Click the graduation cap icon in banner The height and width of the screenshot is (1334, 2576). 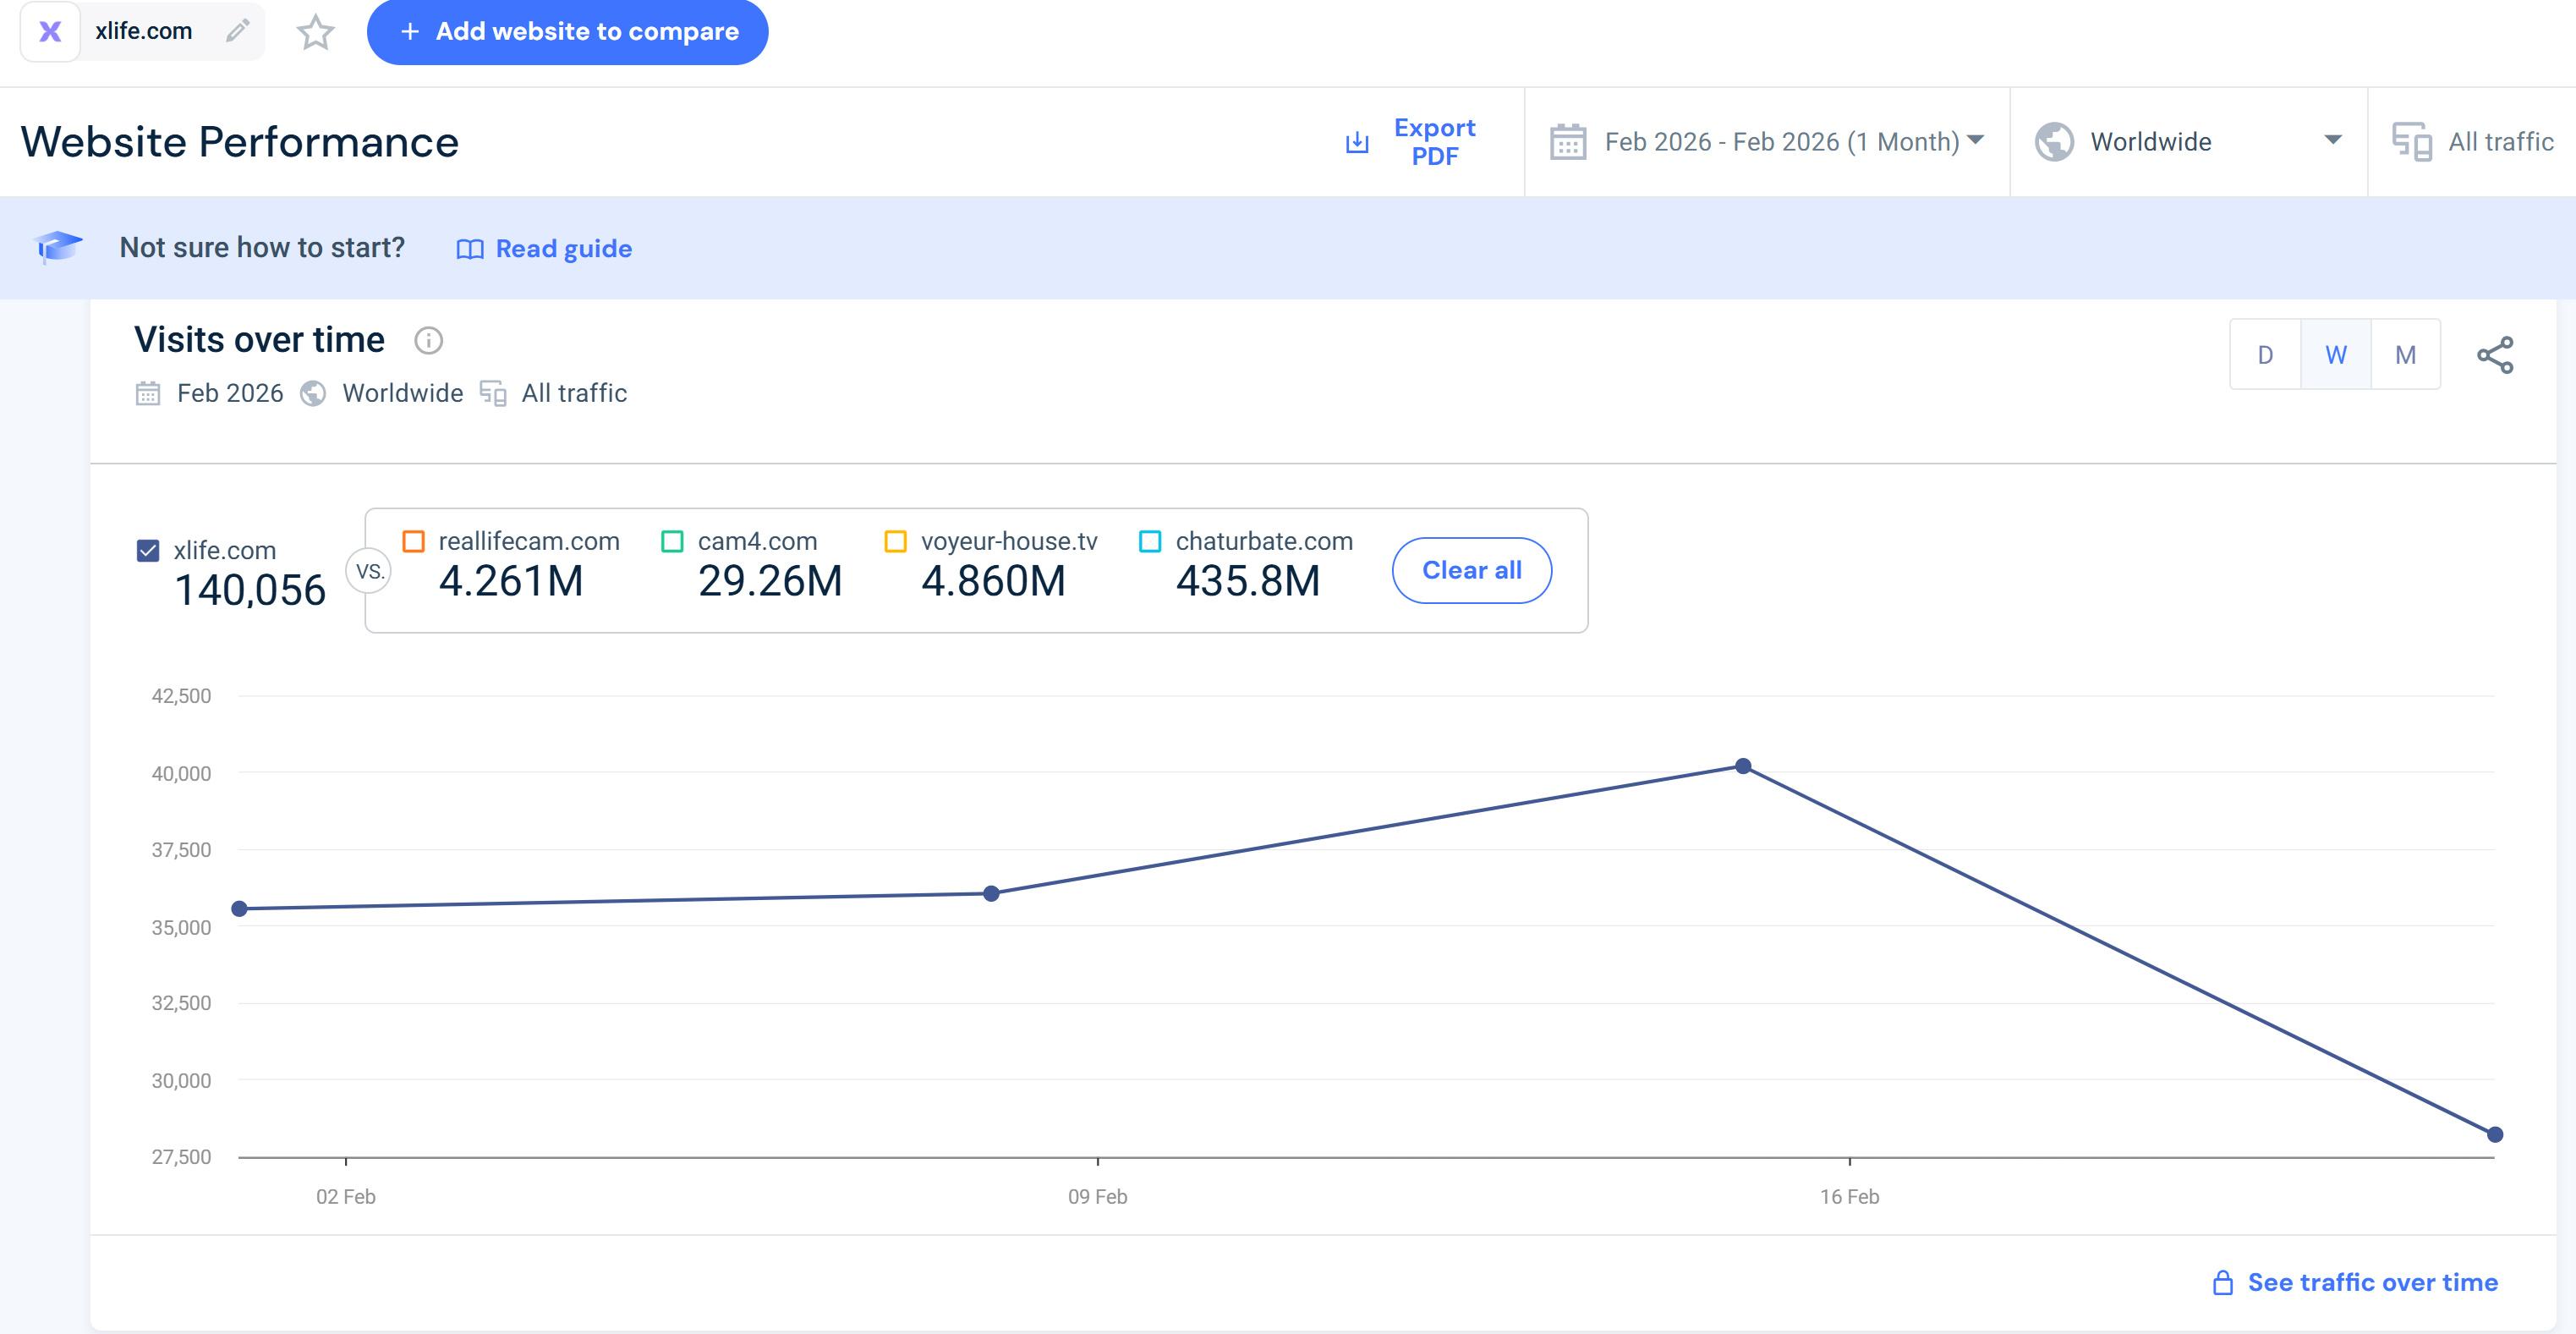pyautogui.click(x=58, y=246)
